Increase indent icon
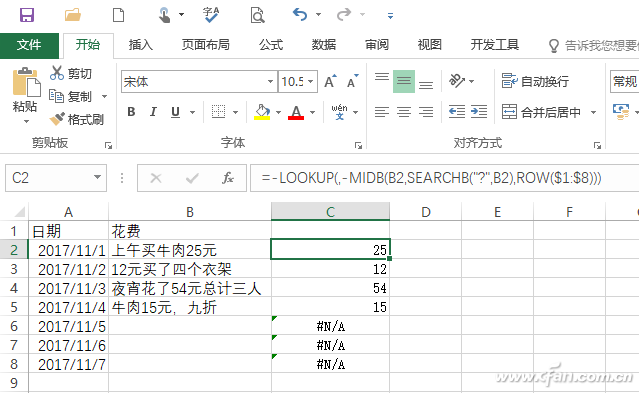The image size is (639, 393). point(479,112)
